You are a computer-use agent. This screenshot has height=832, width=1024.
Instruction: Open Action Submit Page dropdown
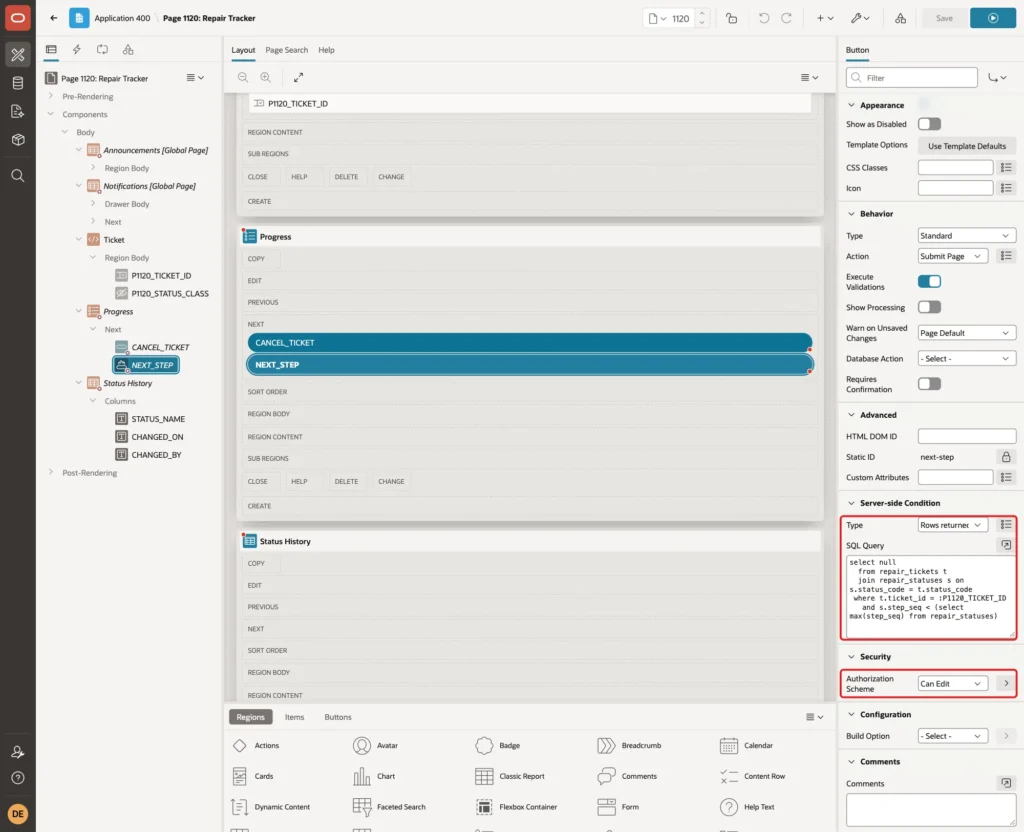pyautogui.click(x=952, y=256)
